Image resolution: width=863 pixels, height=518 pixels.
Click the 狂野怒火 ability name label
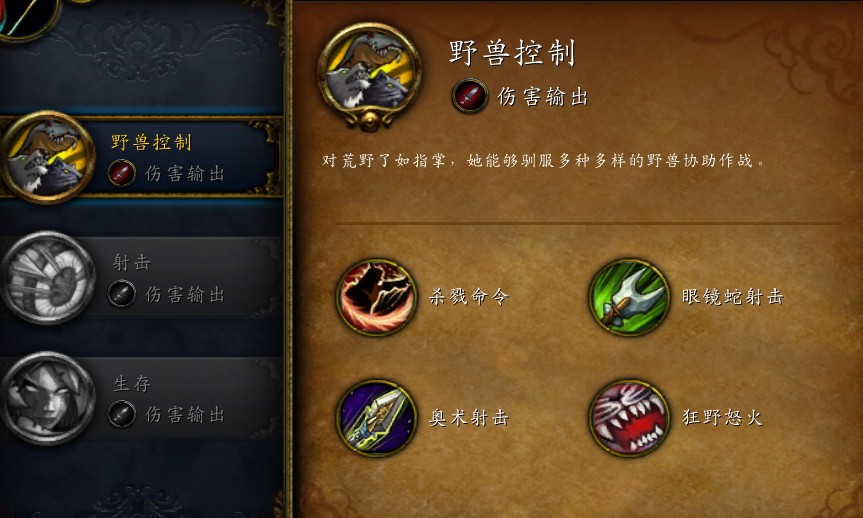tap(722, 417)
